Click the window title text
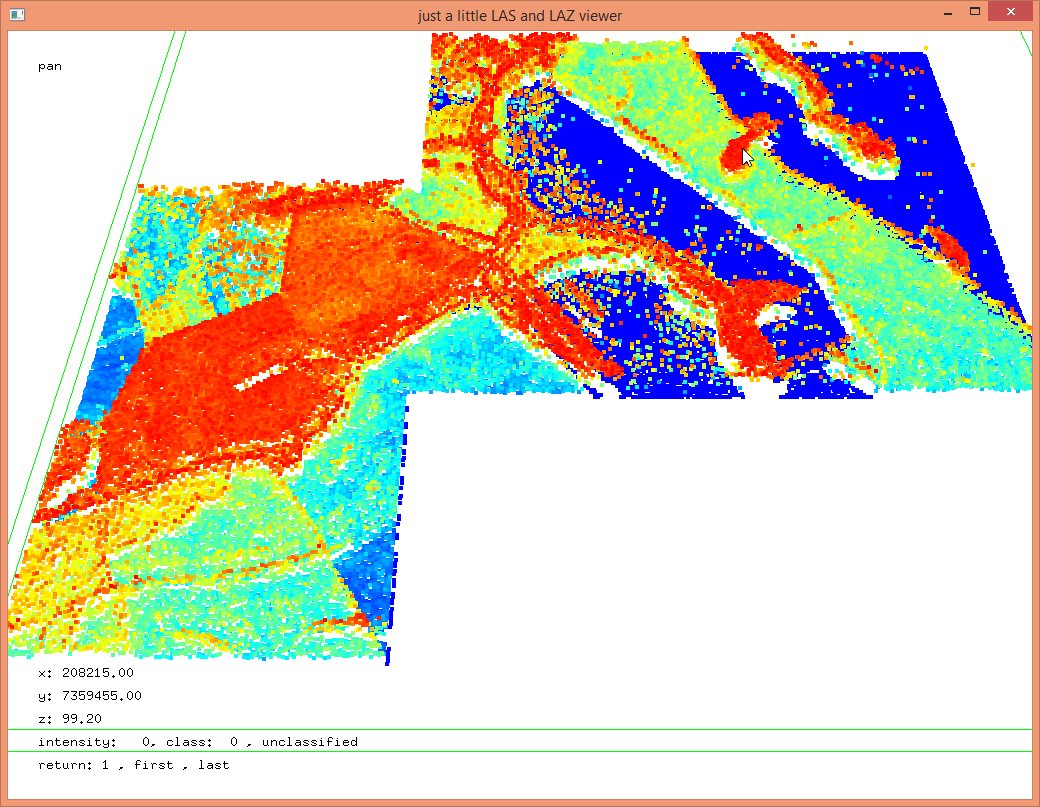Image resolution: width=1040 pixels, height=807 pixels. point(520,16)
